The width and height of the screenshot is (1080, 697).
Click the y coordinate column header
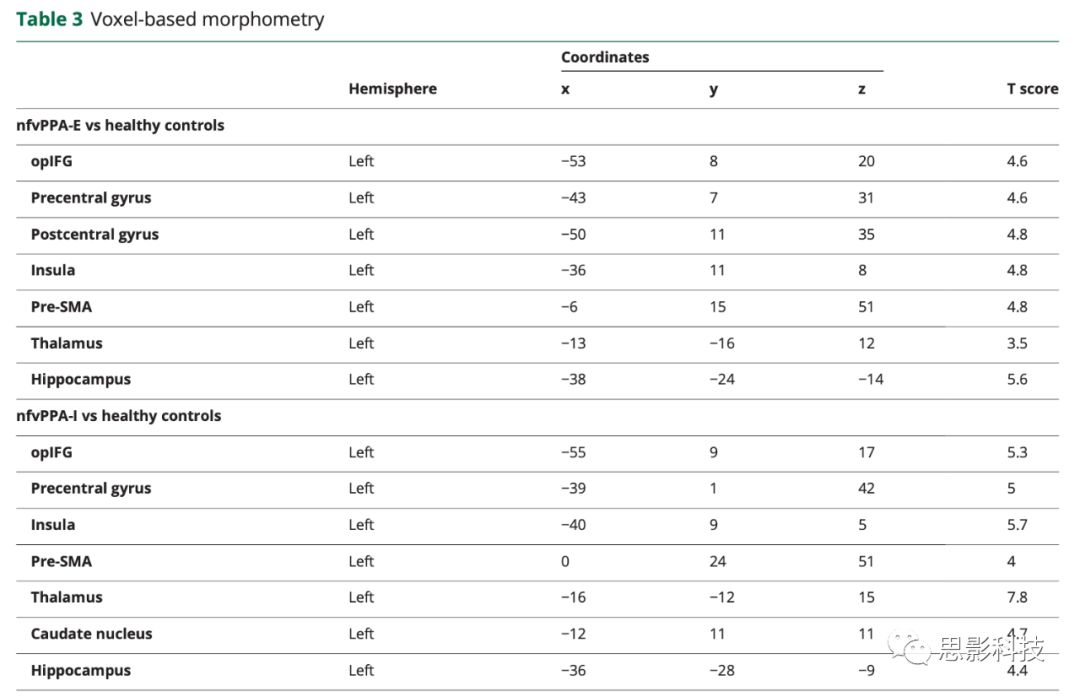713,89
